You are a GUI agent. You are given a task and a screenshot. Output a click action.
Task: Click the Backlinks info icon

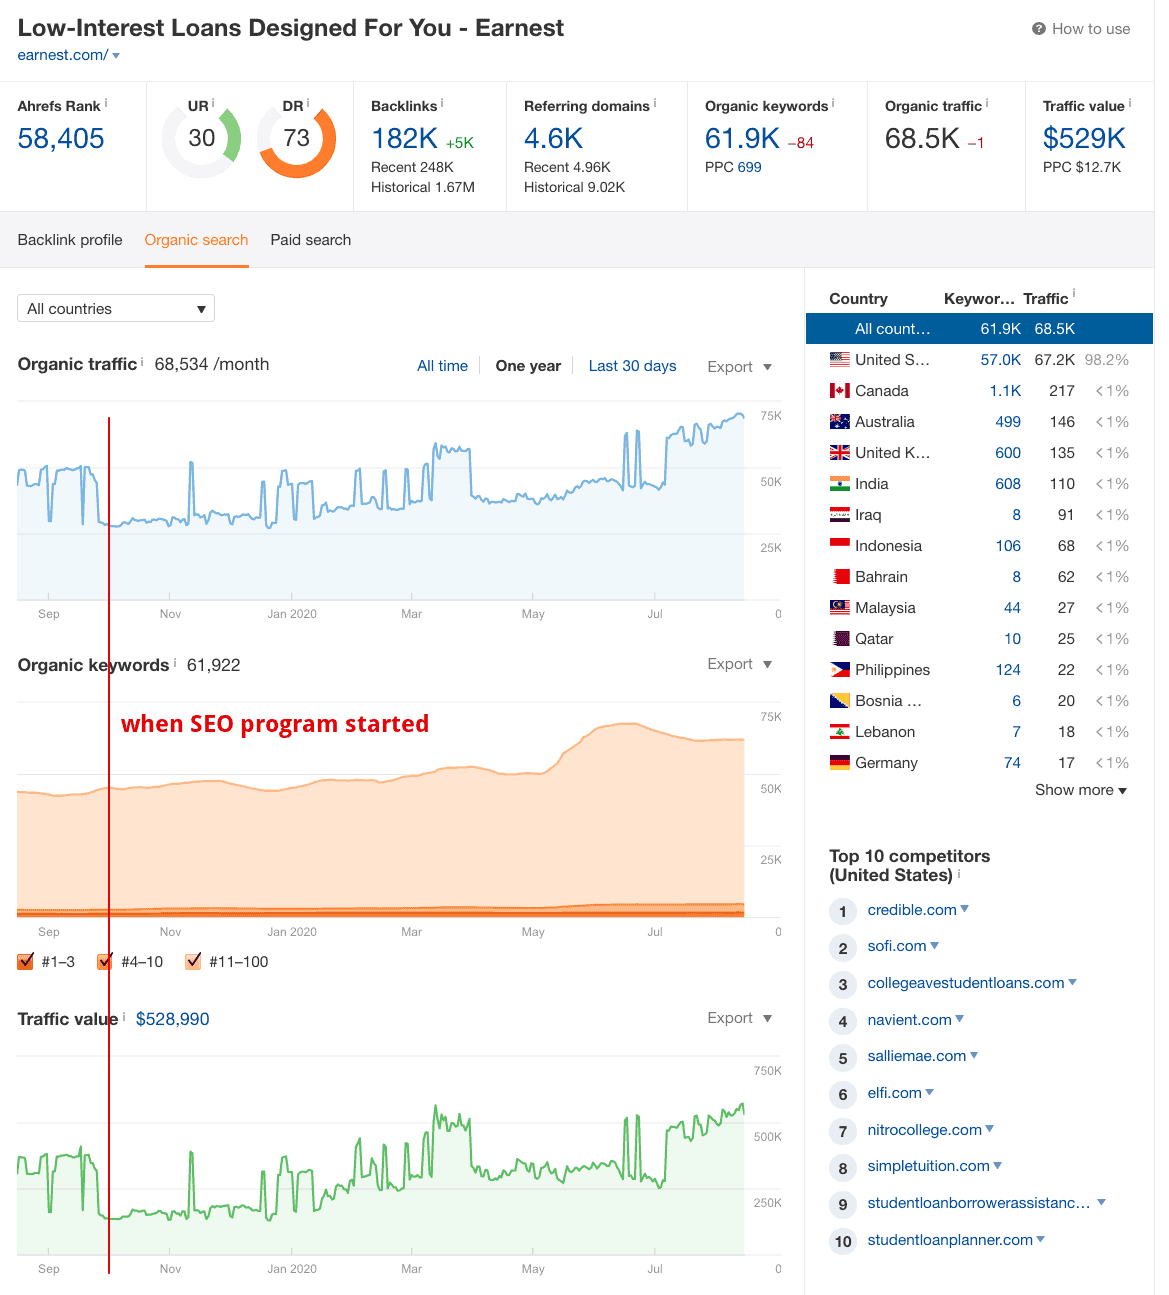click(x=442, y=103)
